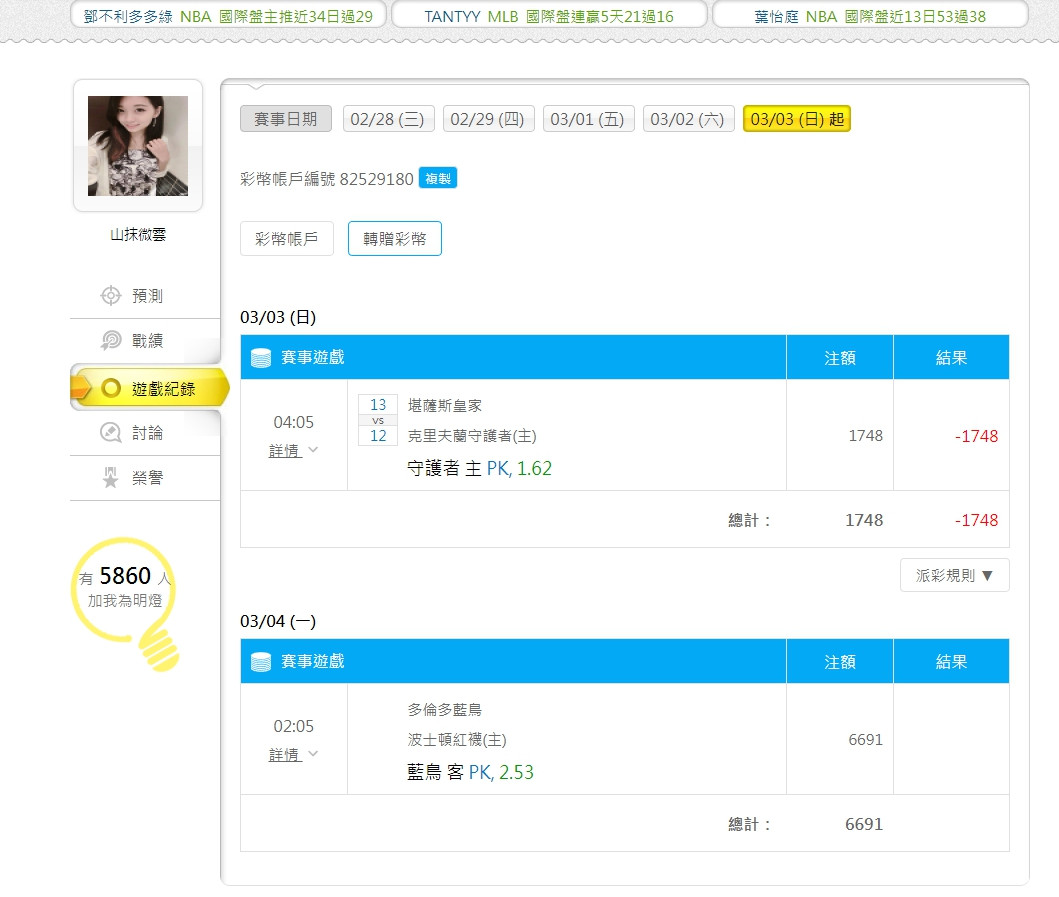1059x897 pixels.
Task: Select the 03/01 (五) date tab
Action: tap(588, 119)
